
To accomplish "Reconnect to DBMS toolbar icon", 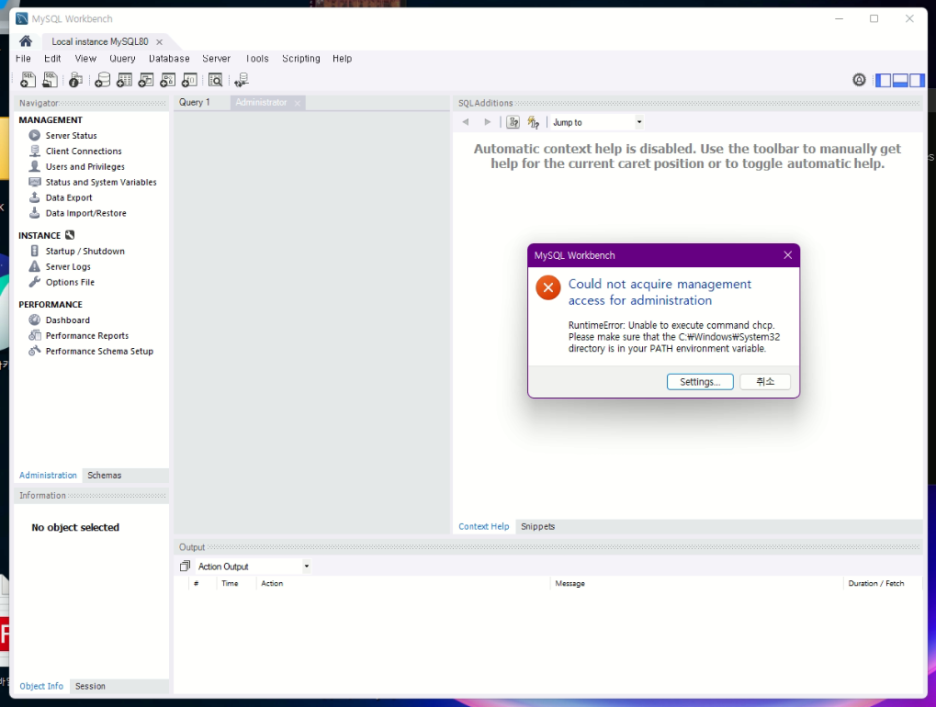I will coord(242,79).
